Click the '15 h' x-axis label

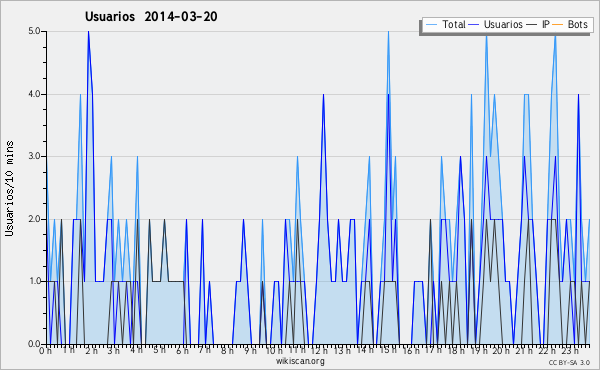click(388, 350)
